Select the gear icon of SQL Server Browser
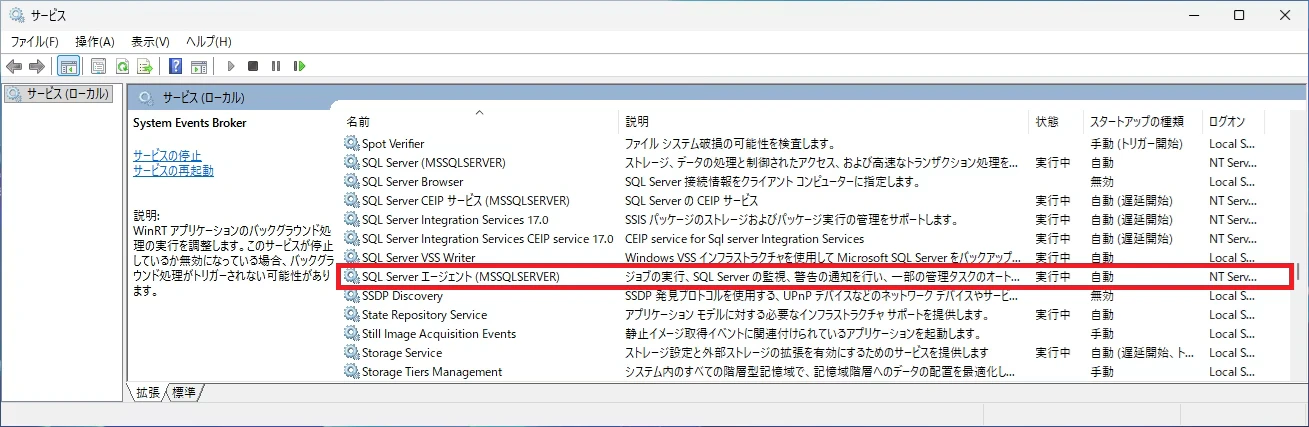The width and height of the screenshot is (1309, 427). tap(351, 182)
